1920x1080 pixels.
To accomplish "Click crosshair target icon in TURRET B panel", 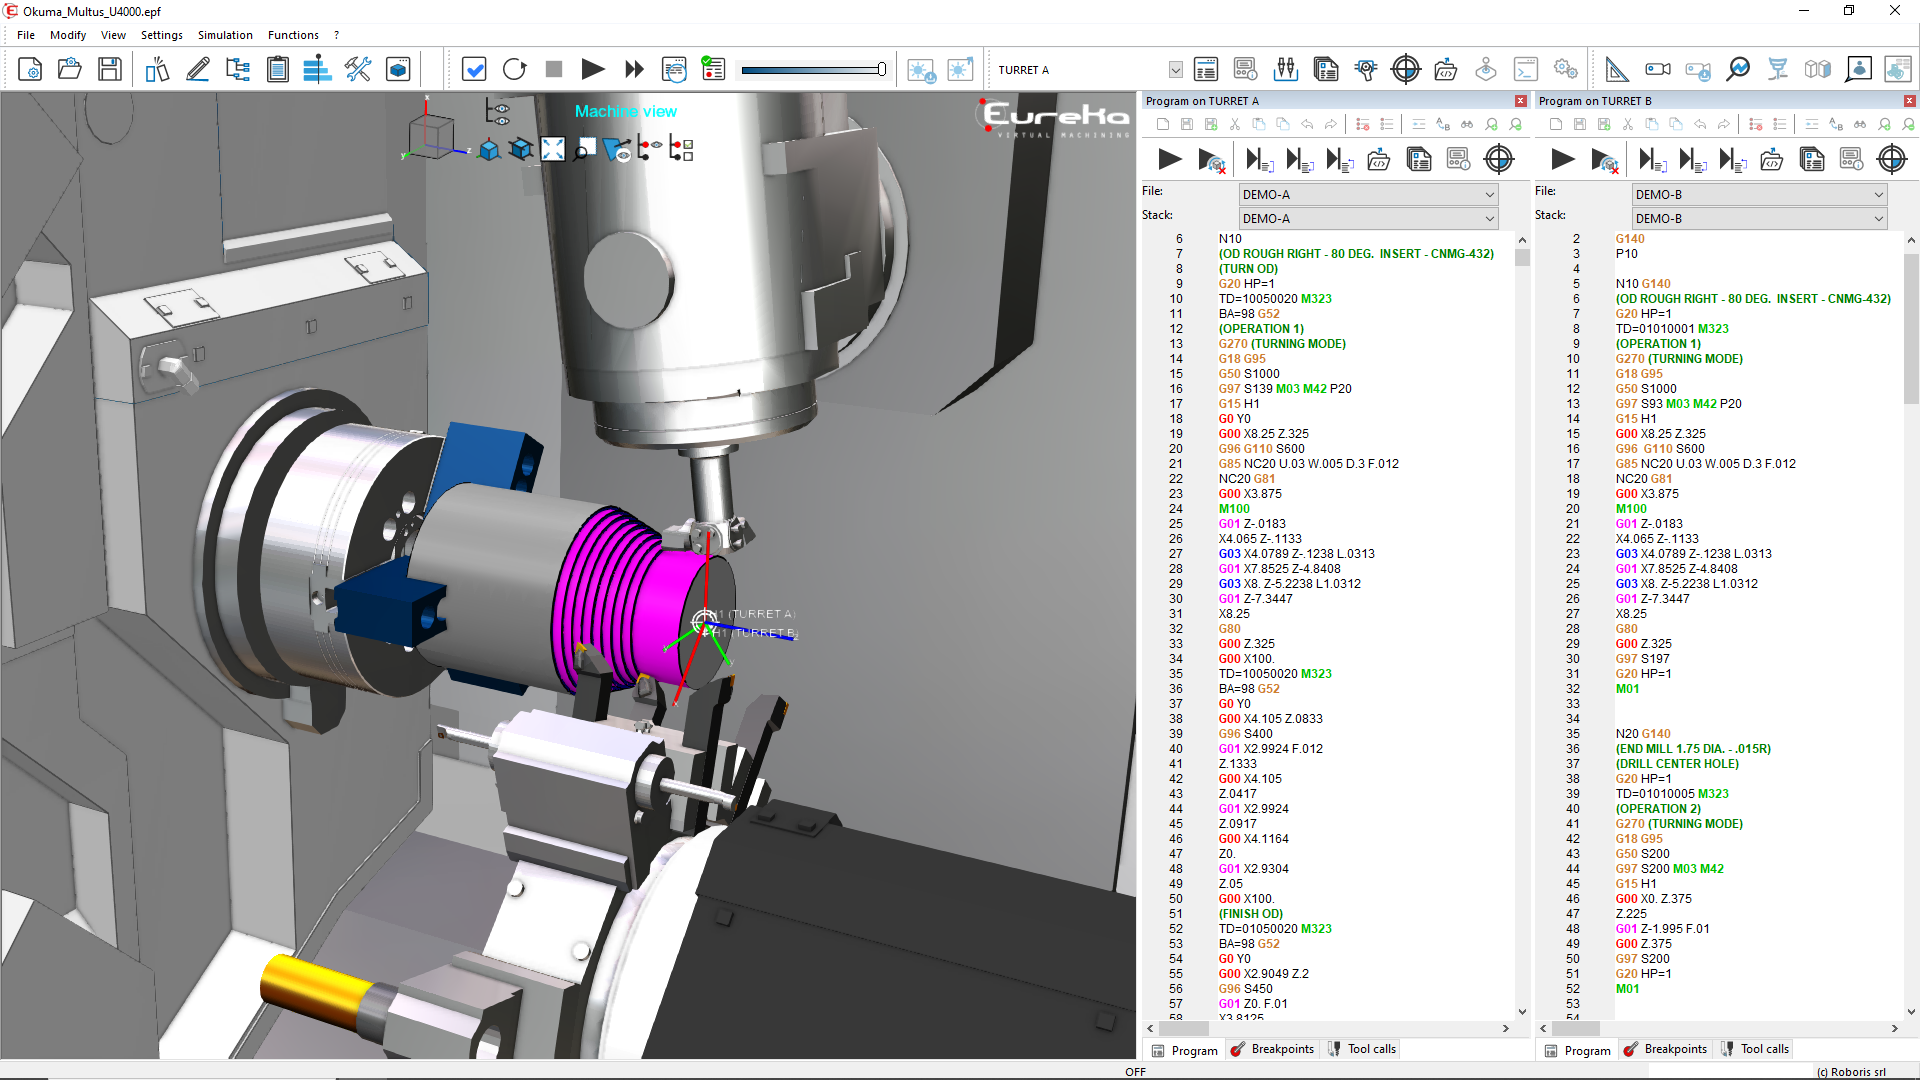I will pos(1891,159).
